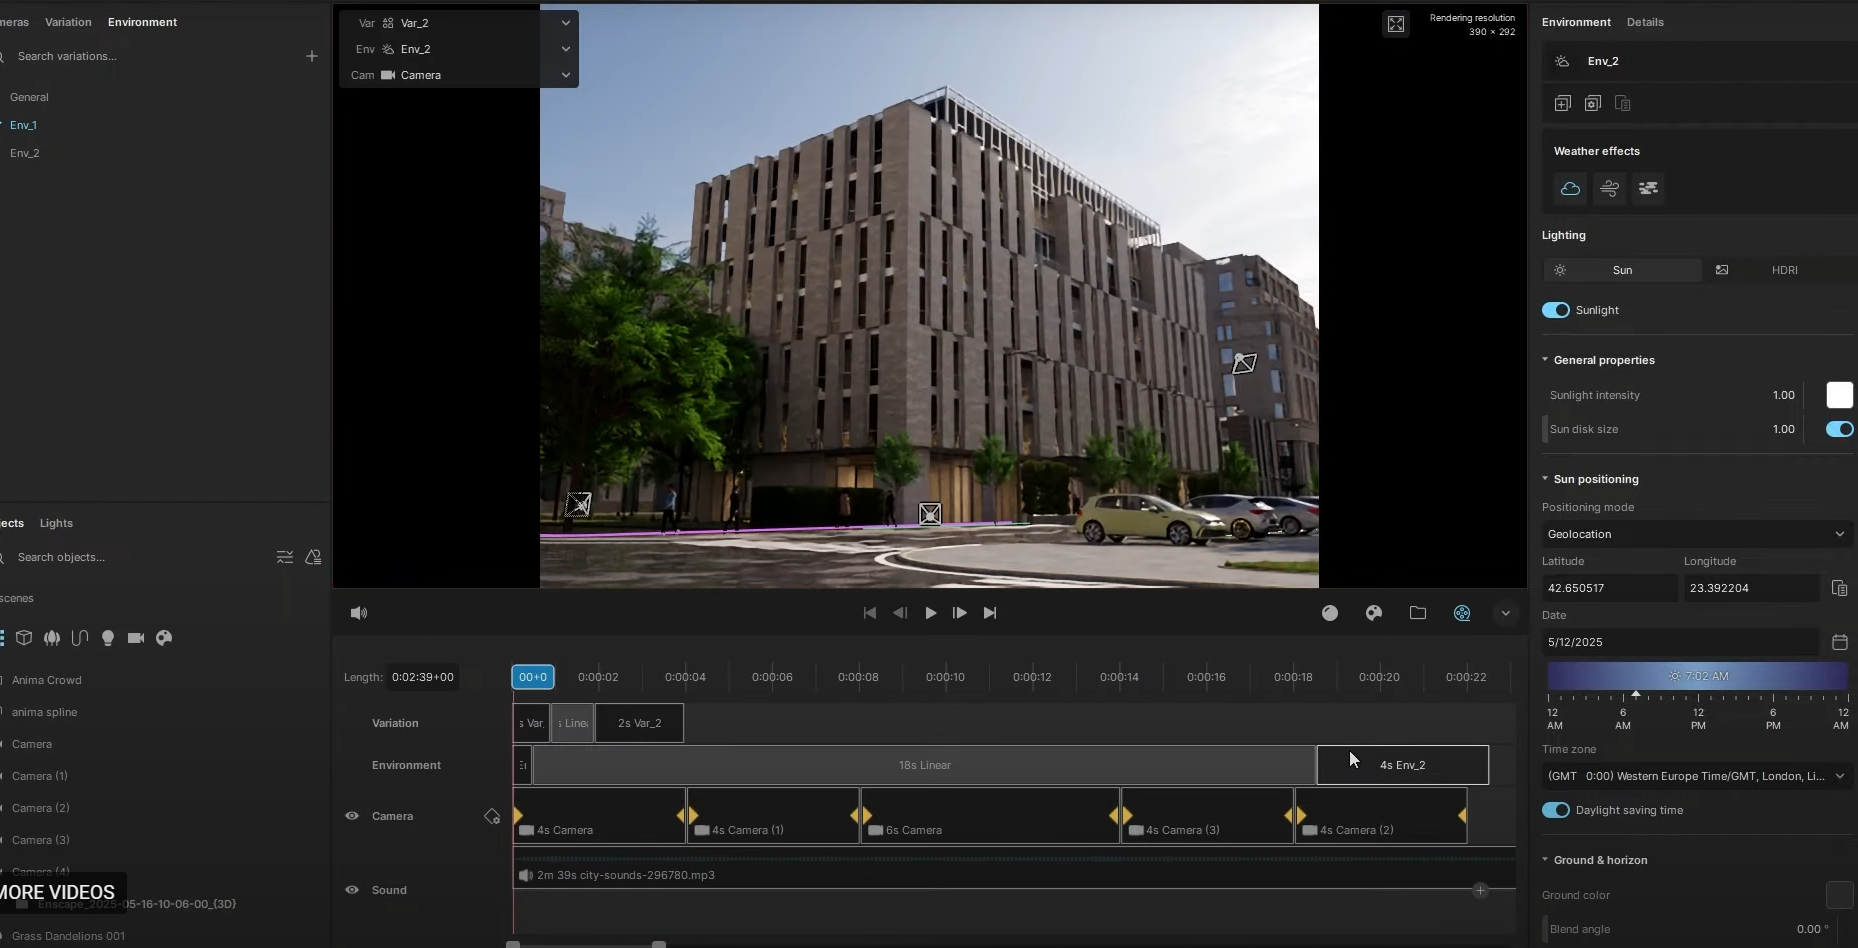This screenshot has height=948, width=1858.
Task: Jump to the timeline start
Action: tap(870, 613)
